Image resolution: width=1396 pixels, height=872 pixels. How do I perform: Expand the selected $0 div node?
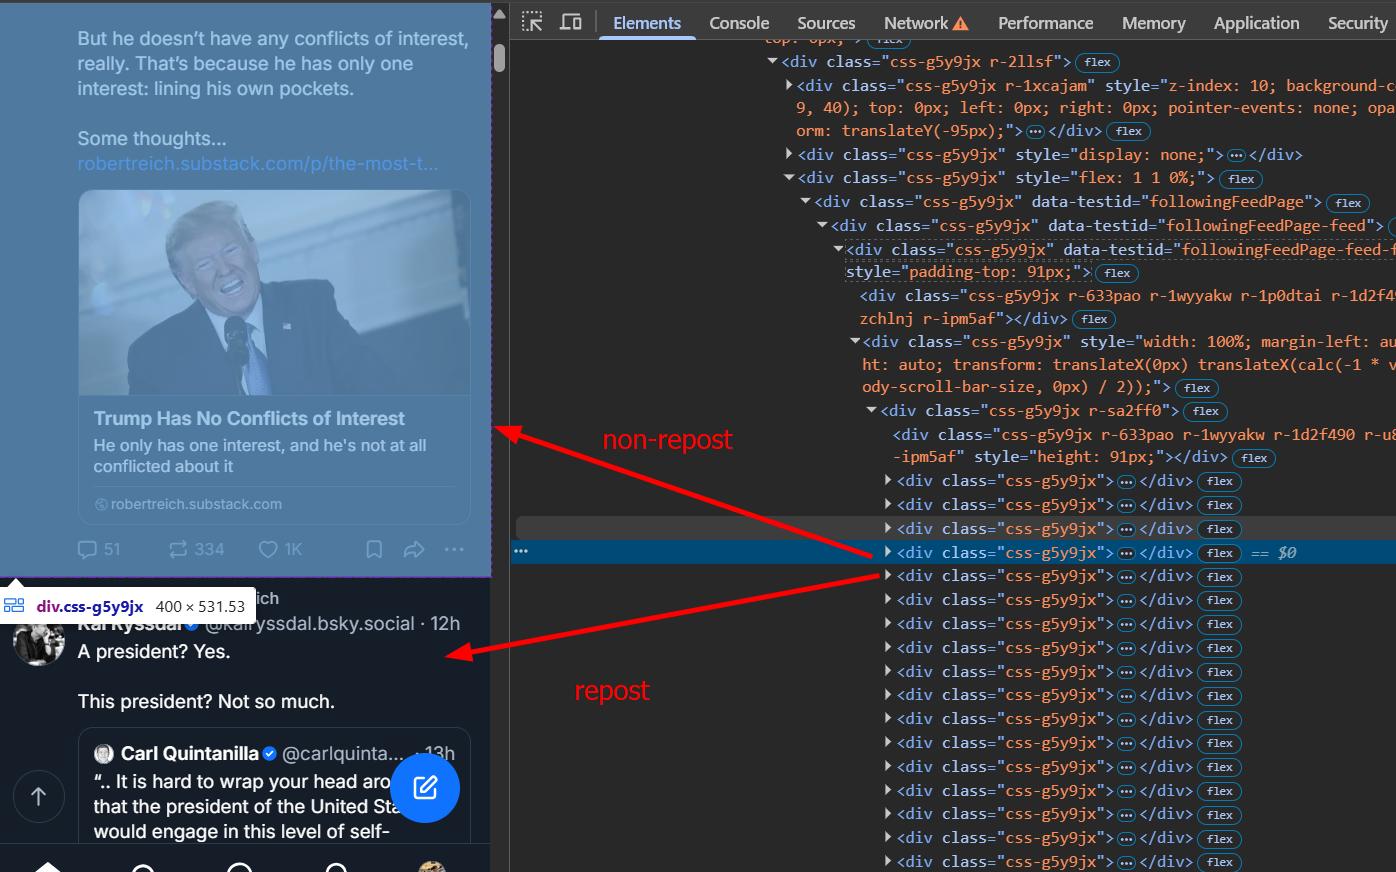(x=888, y=552)
